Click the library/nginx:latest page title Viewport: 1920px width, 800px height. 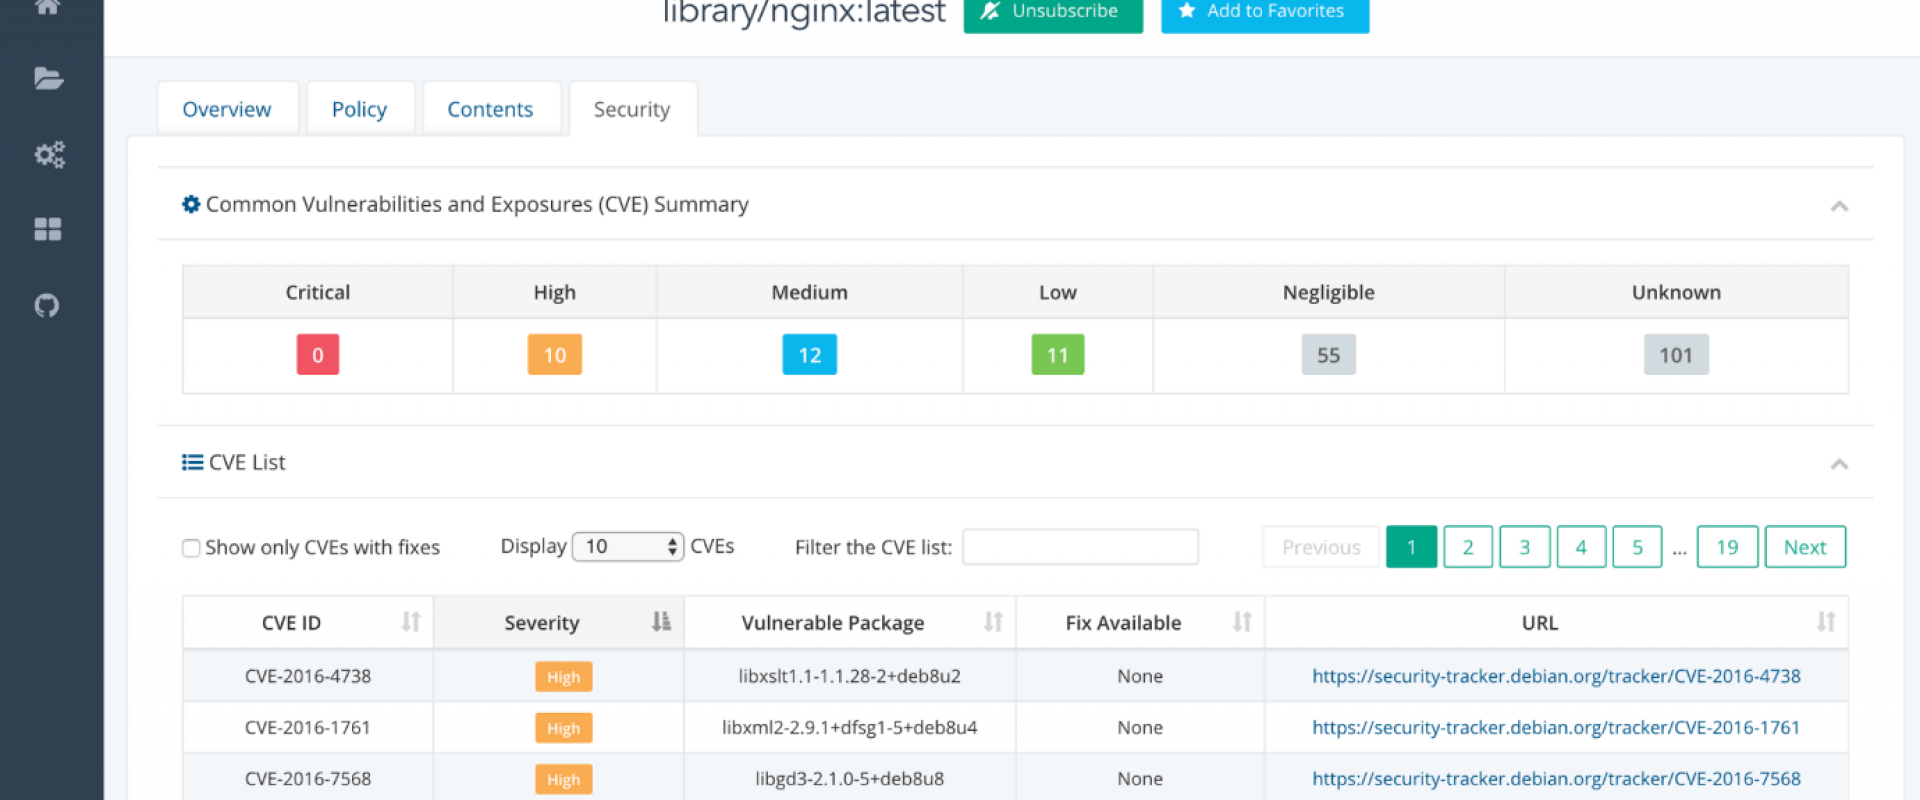click(x=804, y=13)
